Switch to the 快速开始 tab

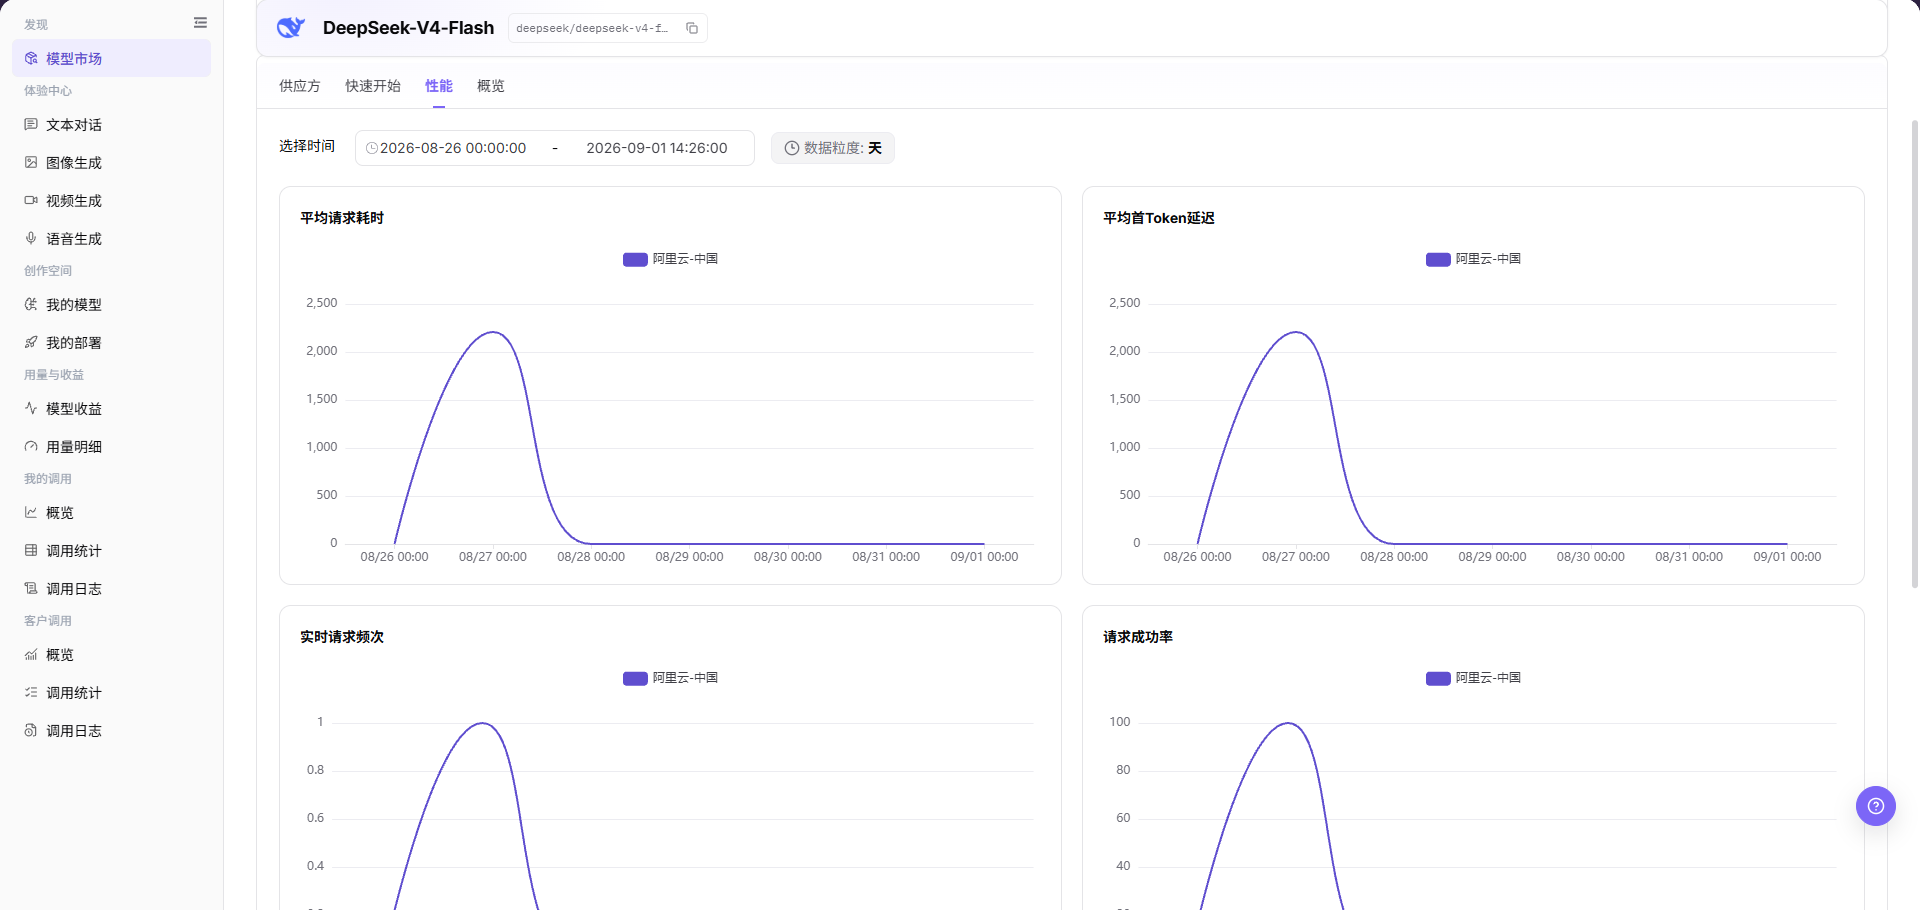tap(373, 86)
